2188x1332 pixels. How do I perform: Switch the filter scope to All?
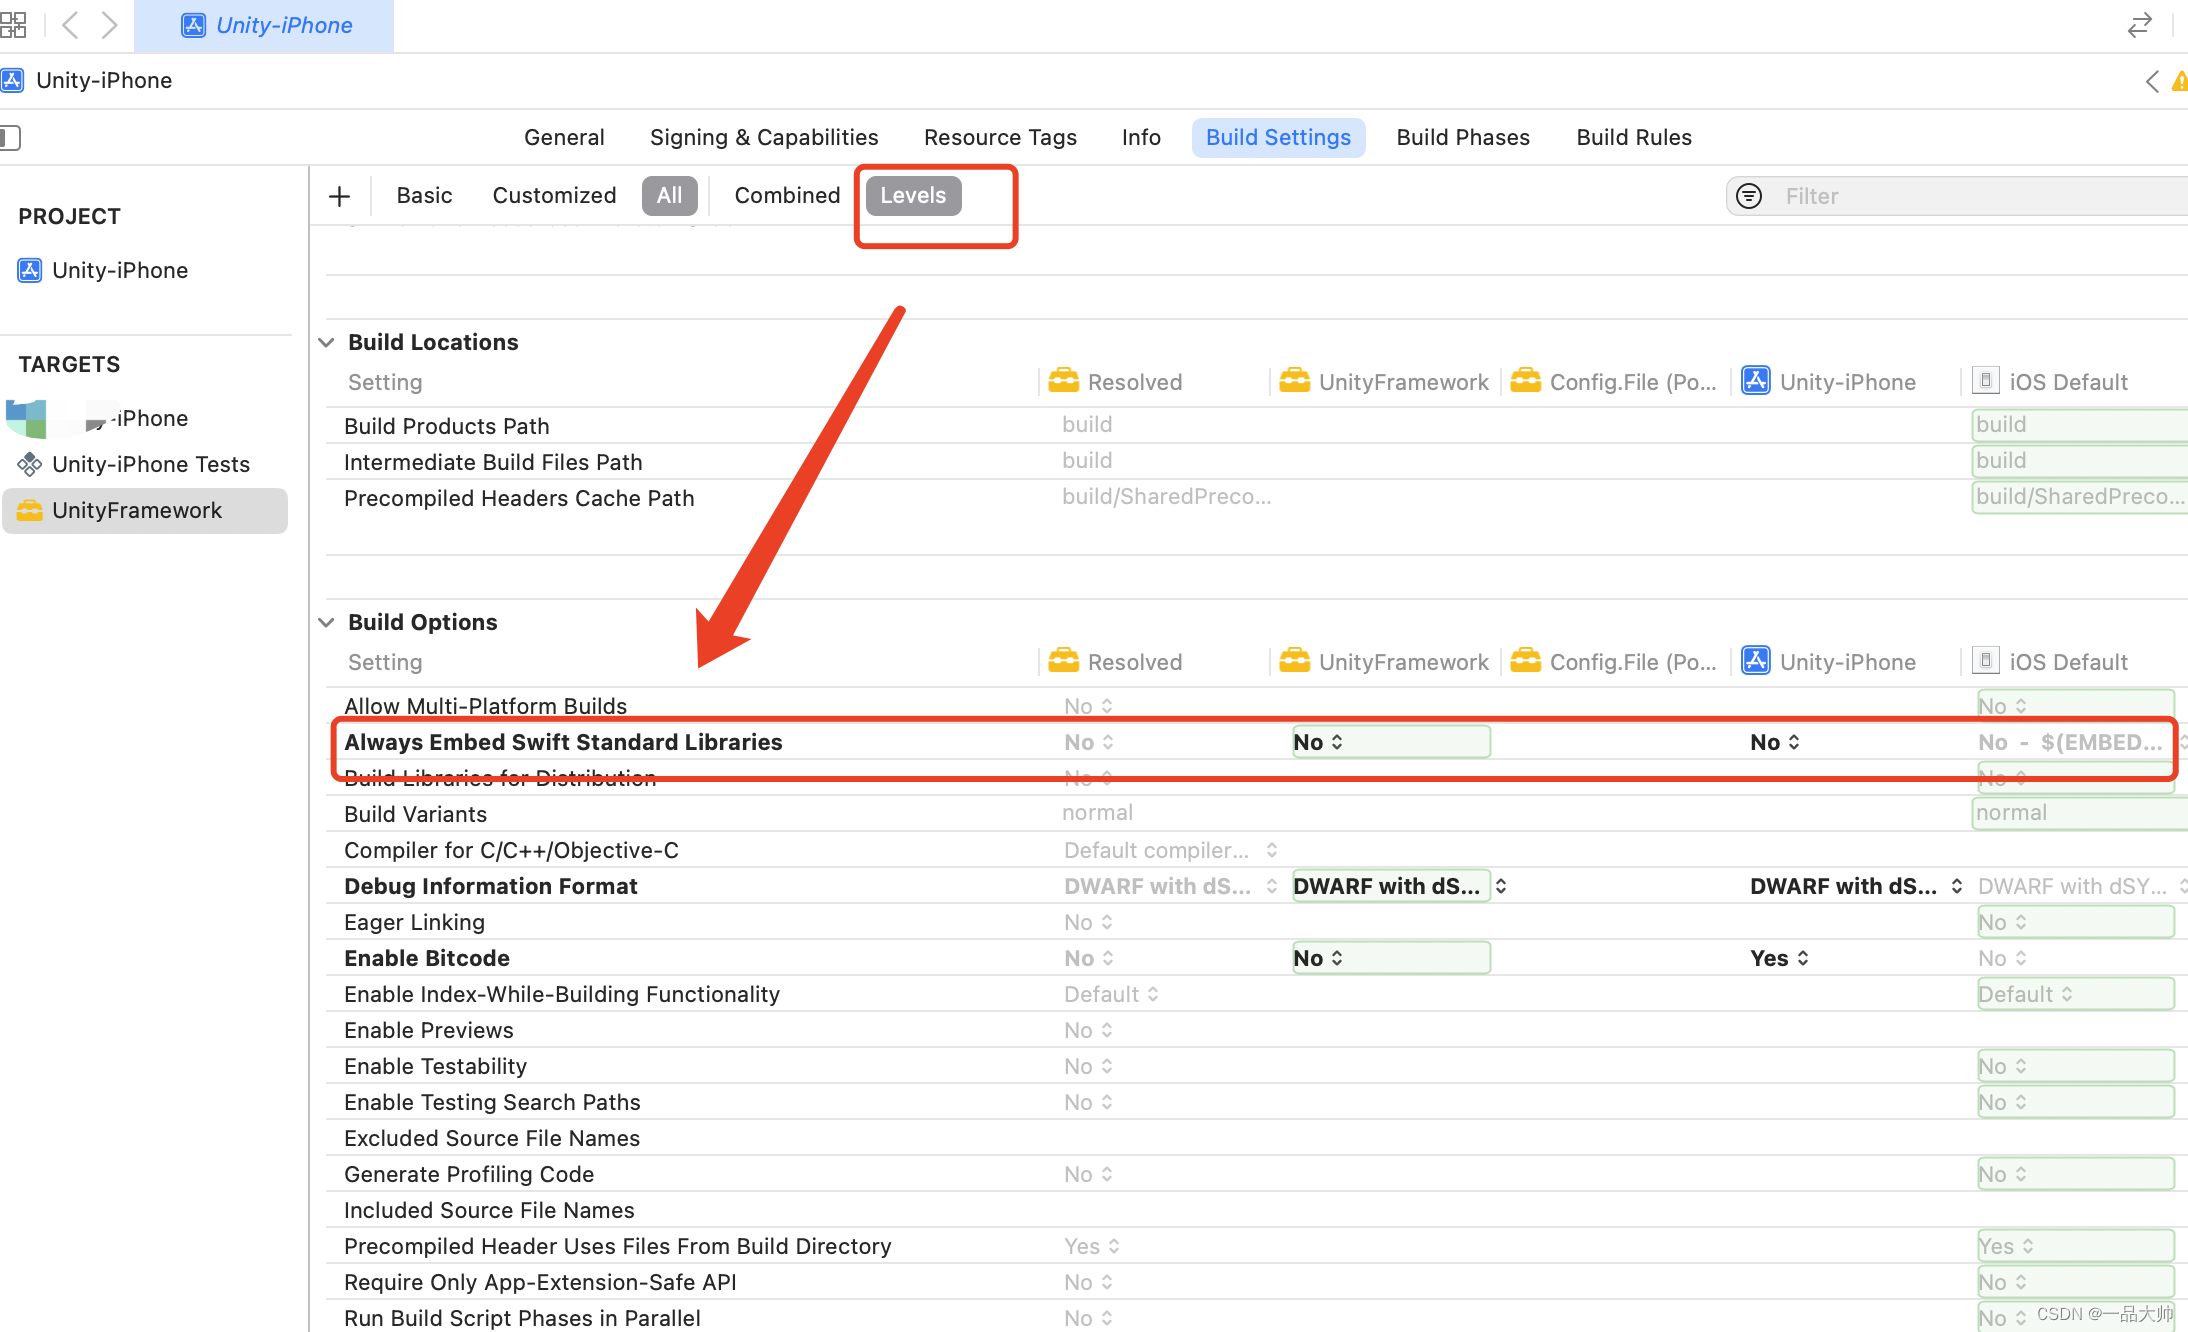tap(669, 195)
